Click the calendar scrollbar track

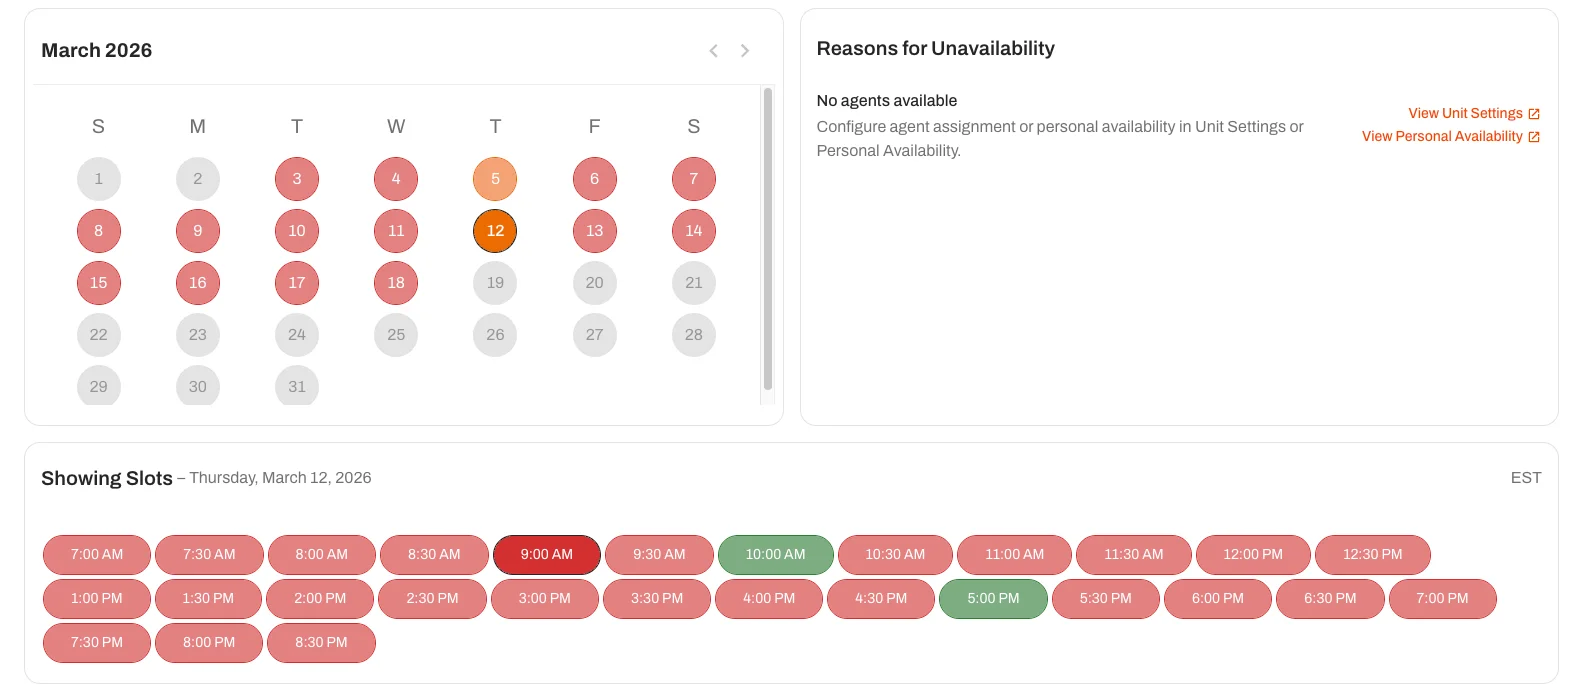(768, 245)
